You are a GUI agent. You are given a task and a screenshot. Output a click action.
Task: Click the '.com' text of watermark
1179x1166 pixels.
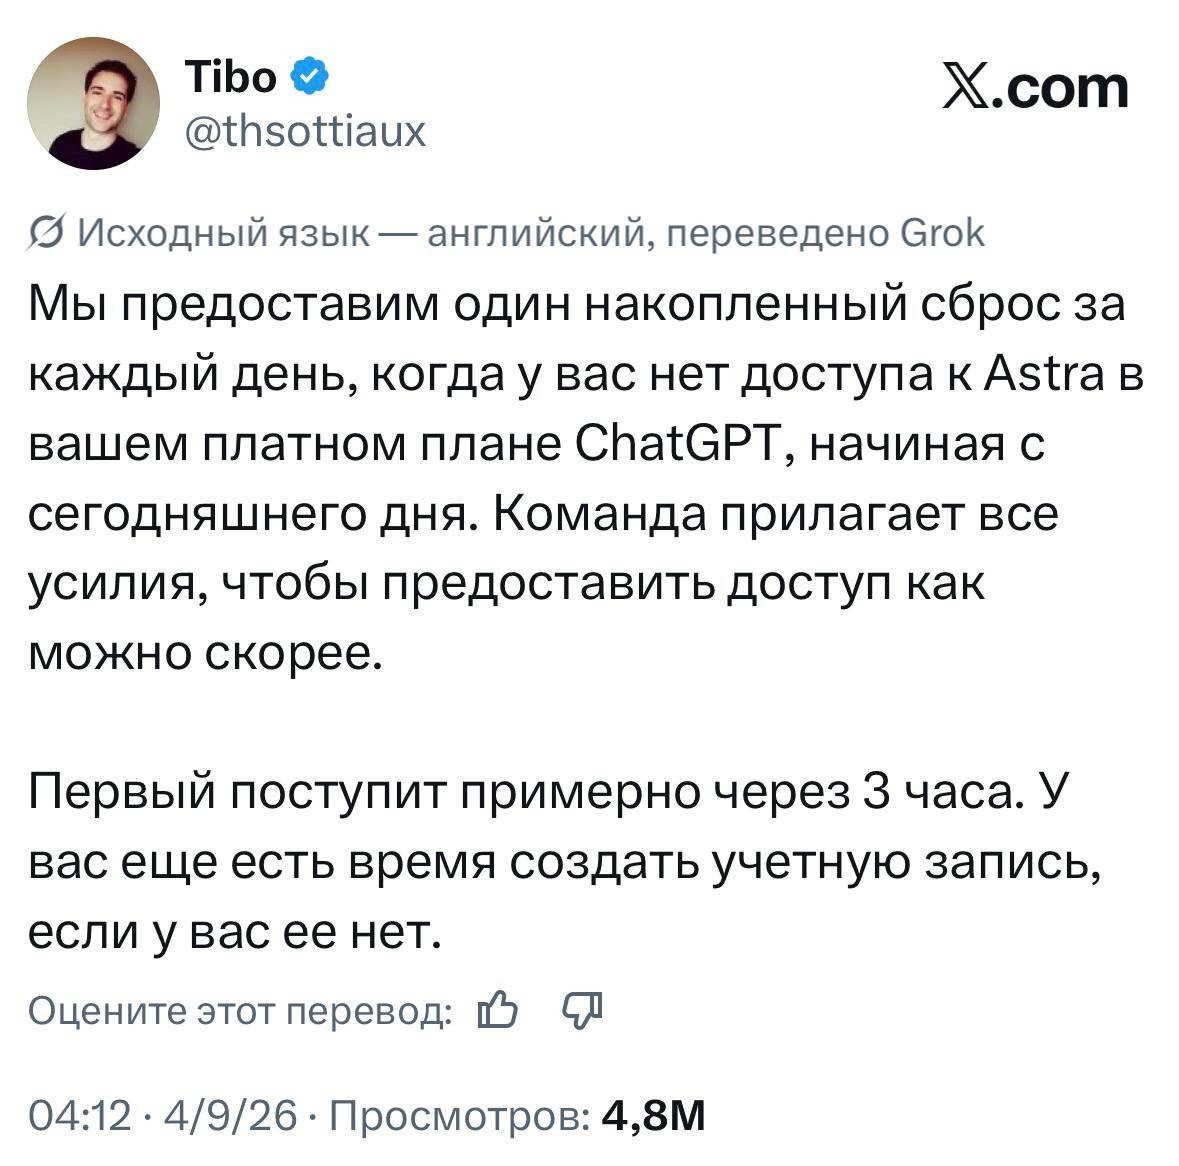(x=1060, y=89)
